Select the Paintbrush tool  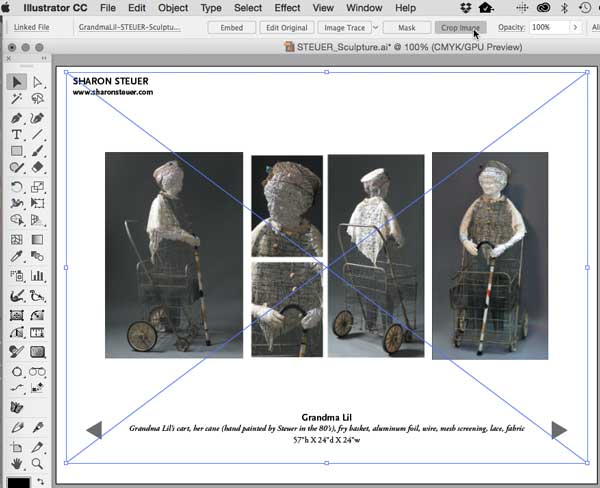[x=37, y=151]
